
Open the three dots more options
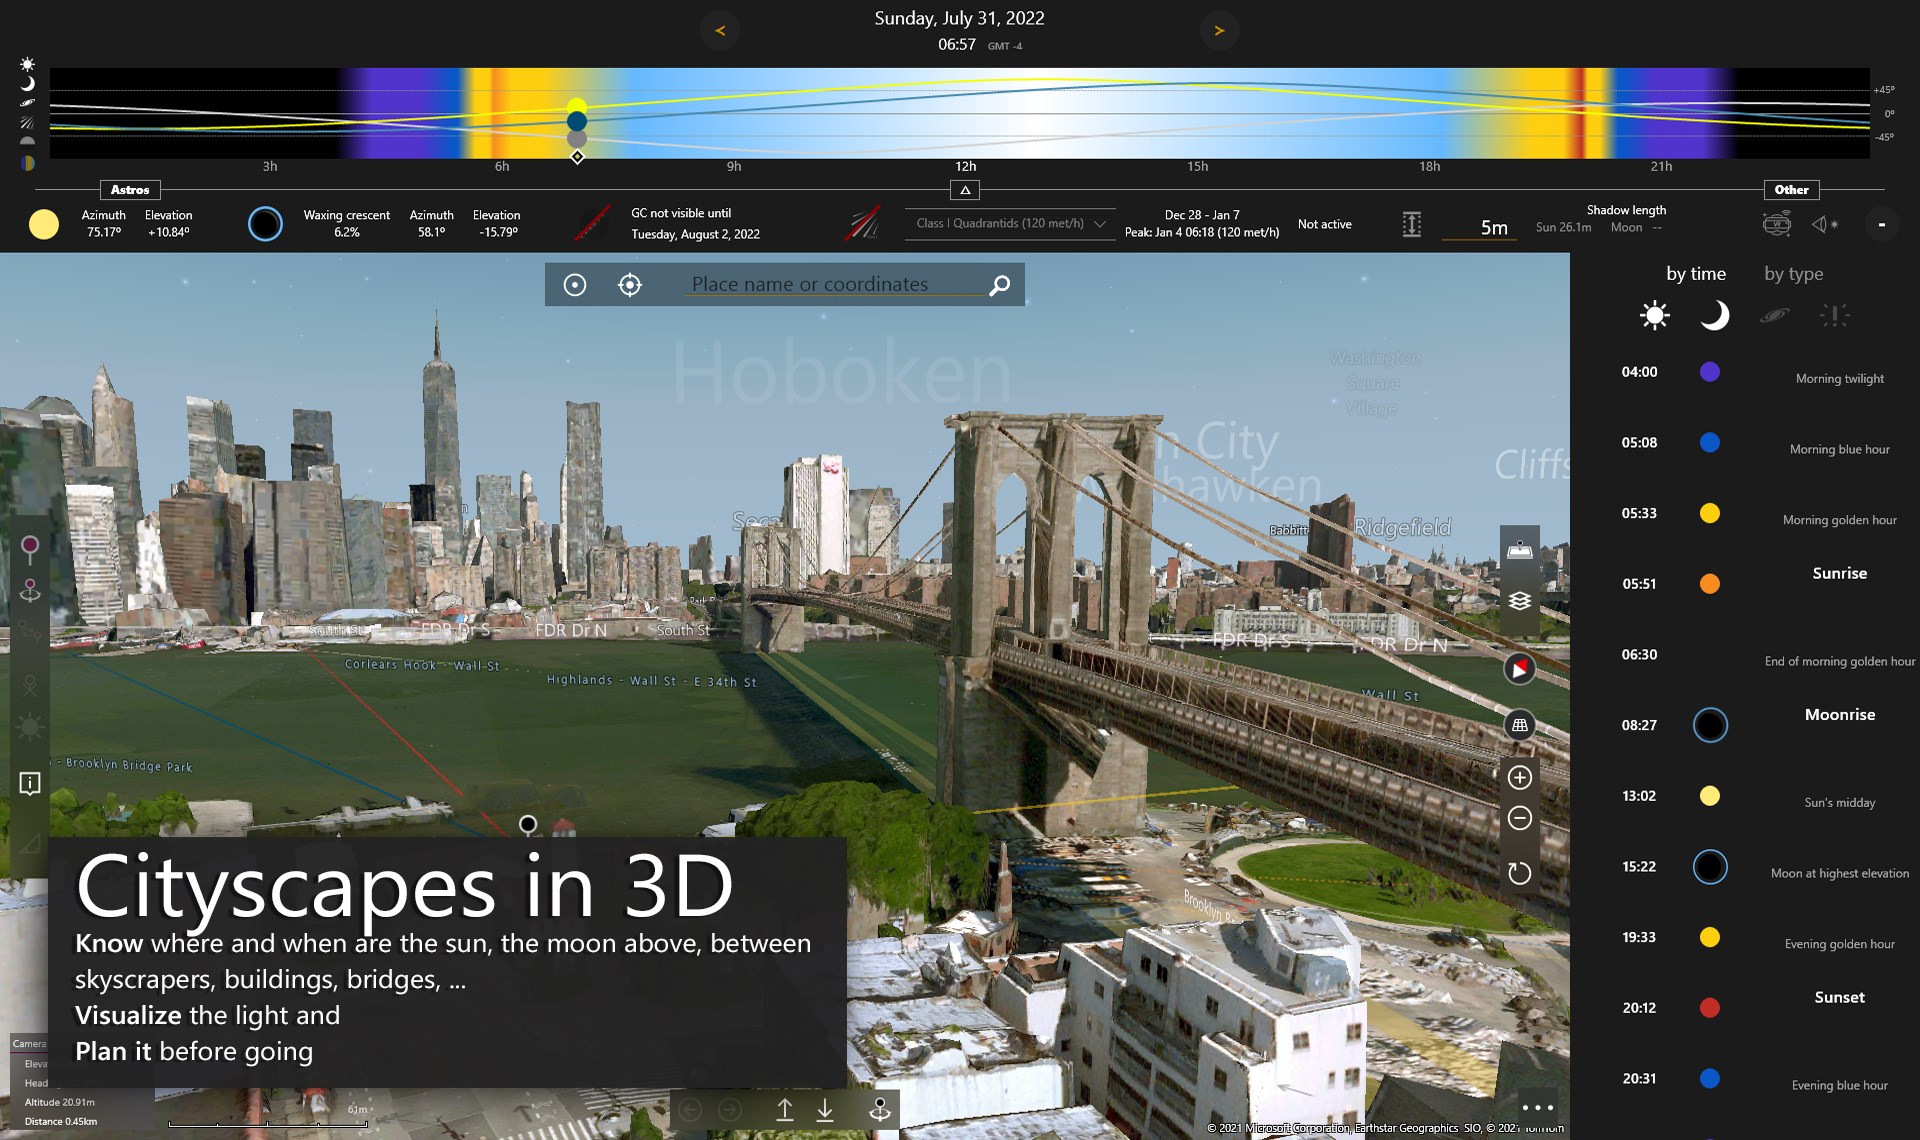tap(1537, 1107)
